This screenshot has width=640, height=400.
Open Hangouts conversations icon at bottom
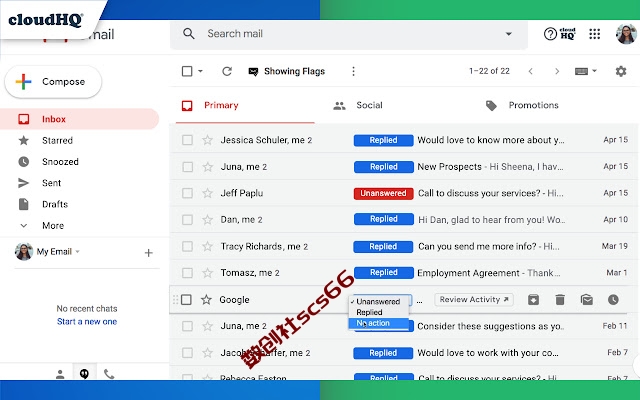pos(84,374)
